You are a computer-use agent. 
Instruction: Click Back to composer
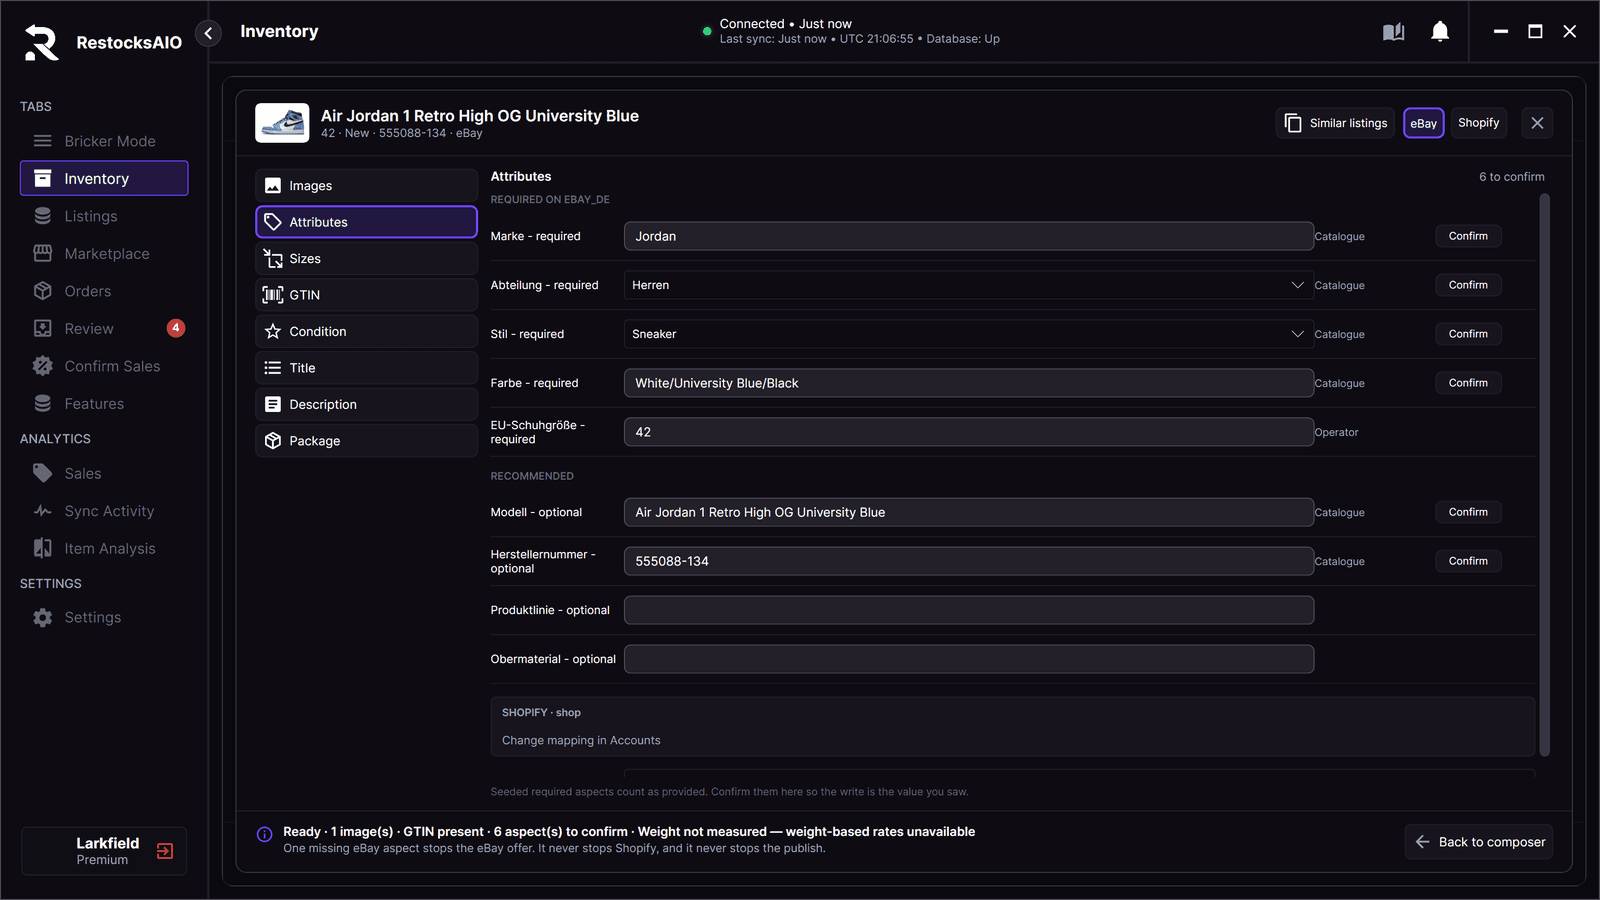coord(1479,842)
